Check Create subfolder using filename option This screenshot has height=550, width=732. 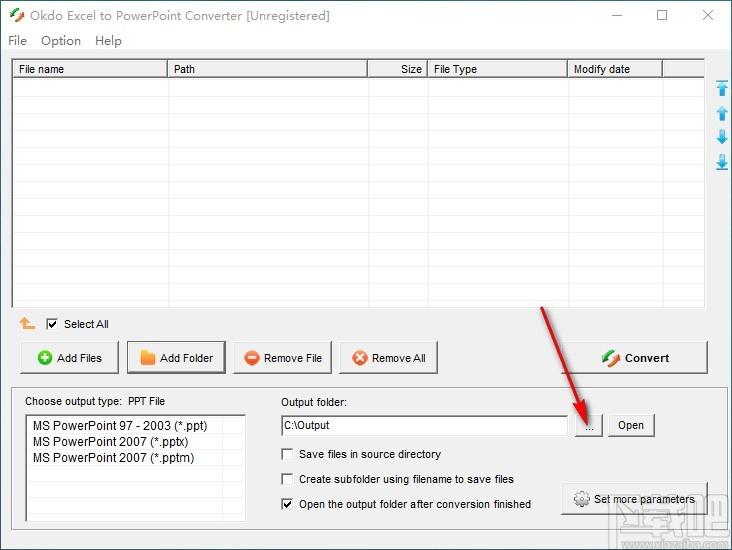(287, 479)
